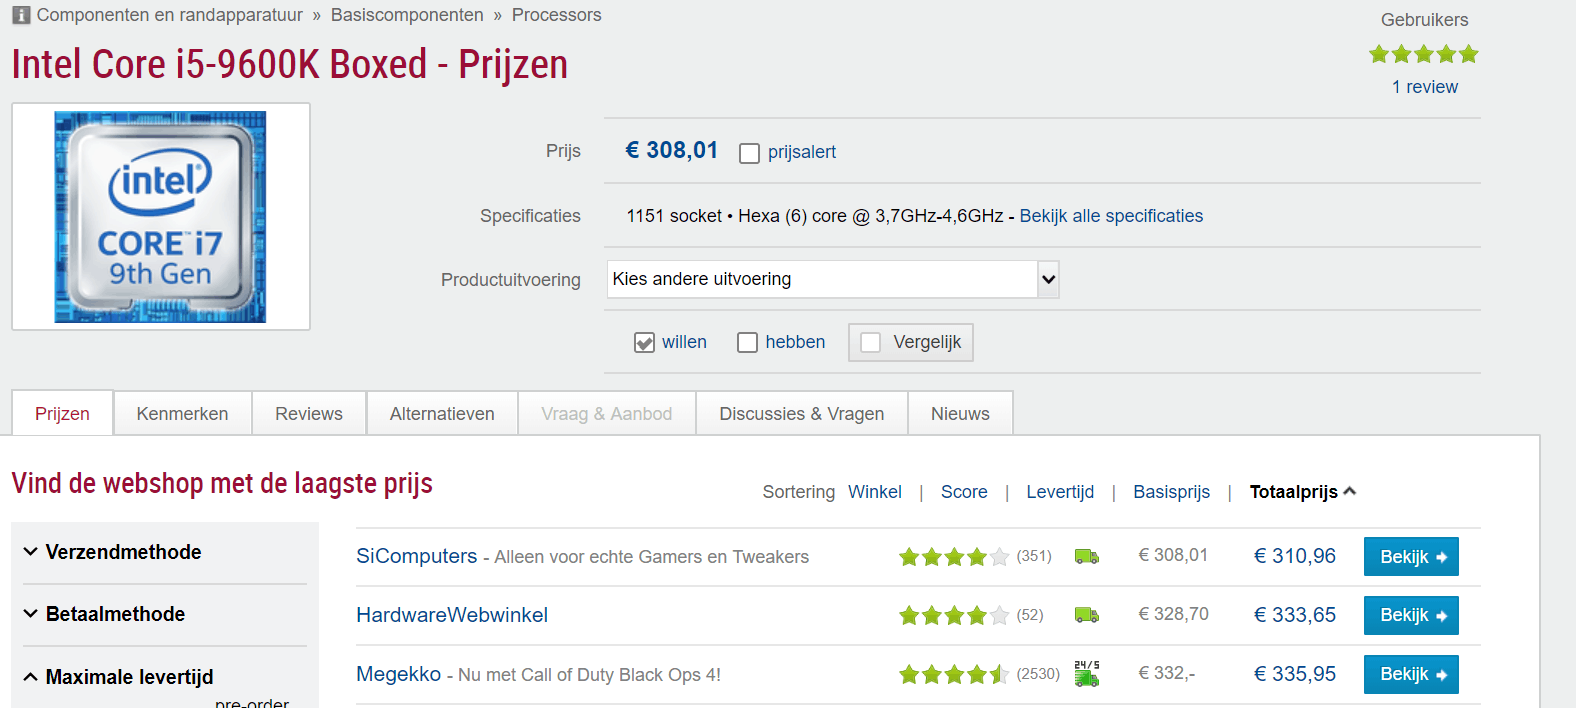Go to Processors breadcrumb
The height and width of the screenshot is (708, 1576).
click(x=557, y=15)
